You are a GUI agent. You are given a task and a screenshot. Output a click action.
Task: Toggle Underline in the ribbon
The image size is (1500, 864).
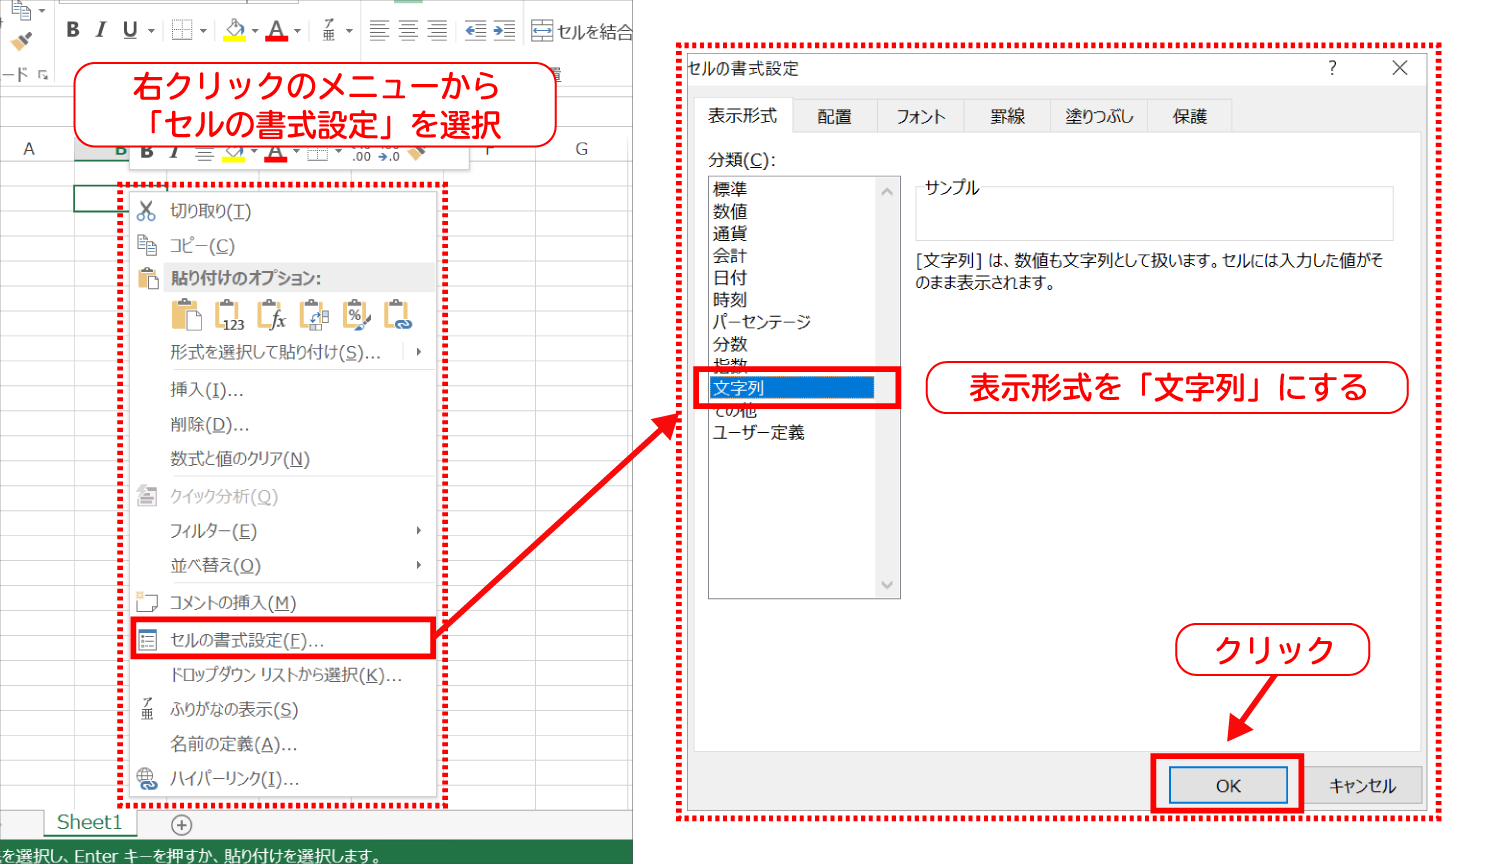(129, 30)
